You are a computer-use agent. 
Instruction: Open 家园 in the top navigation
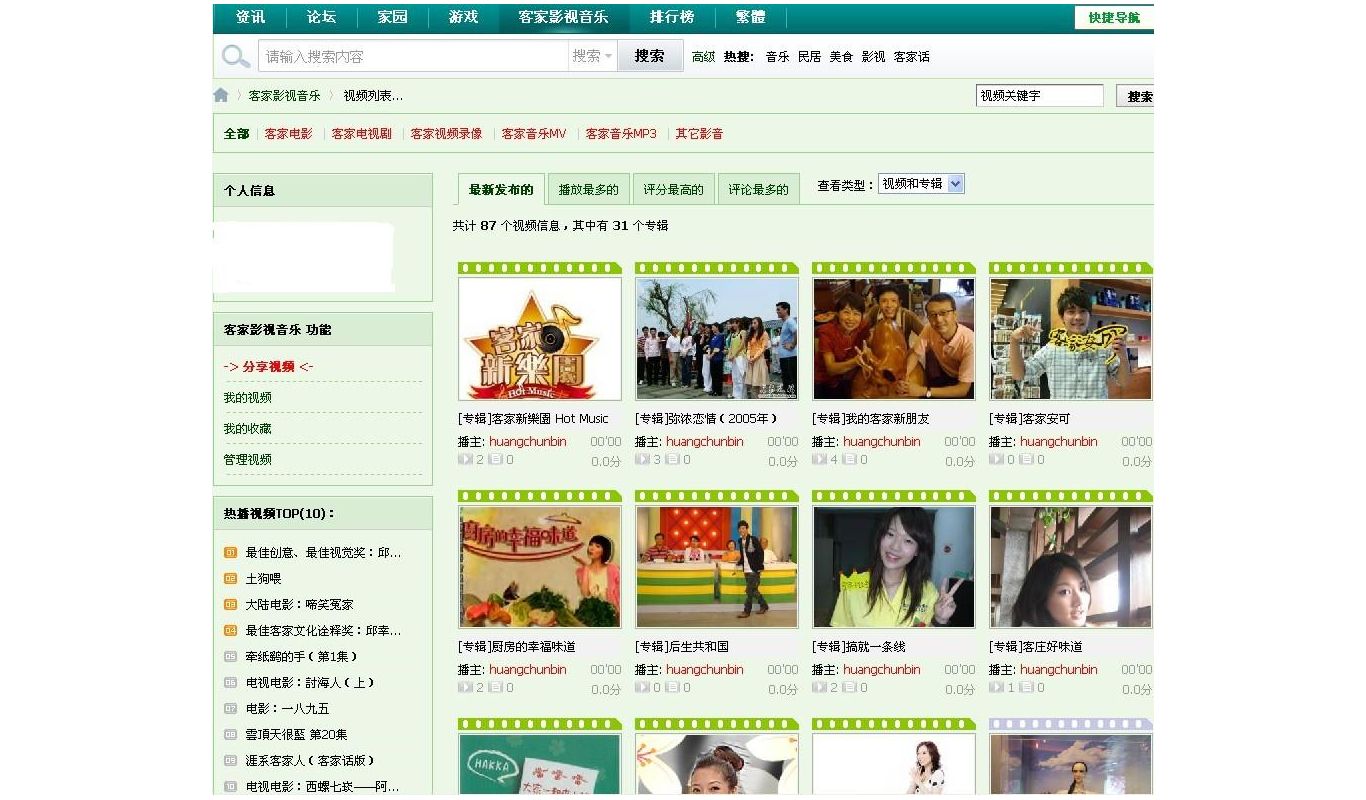click(x=392, y=17)
